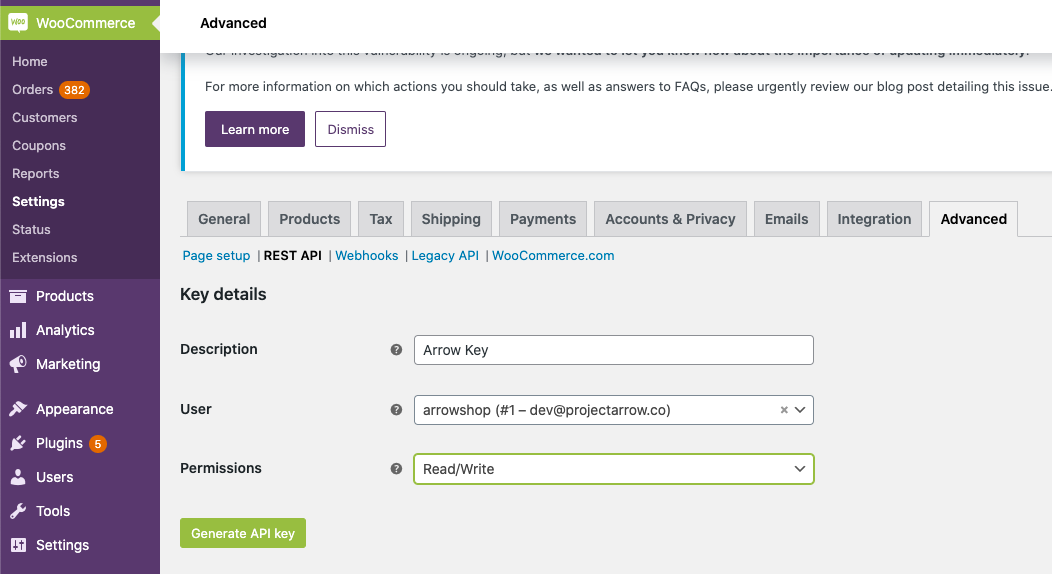Open Reports in the sidebar
Viewport: 1052px width, 574px height.
36,174
